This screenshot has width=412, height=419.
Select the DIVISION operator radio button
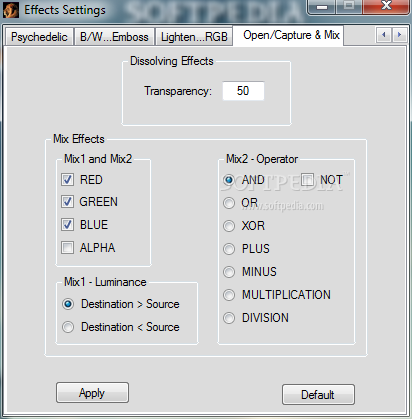coord(229,318)
